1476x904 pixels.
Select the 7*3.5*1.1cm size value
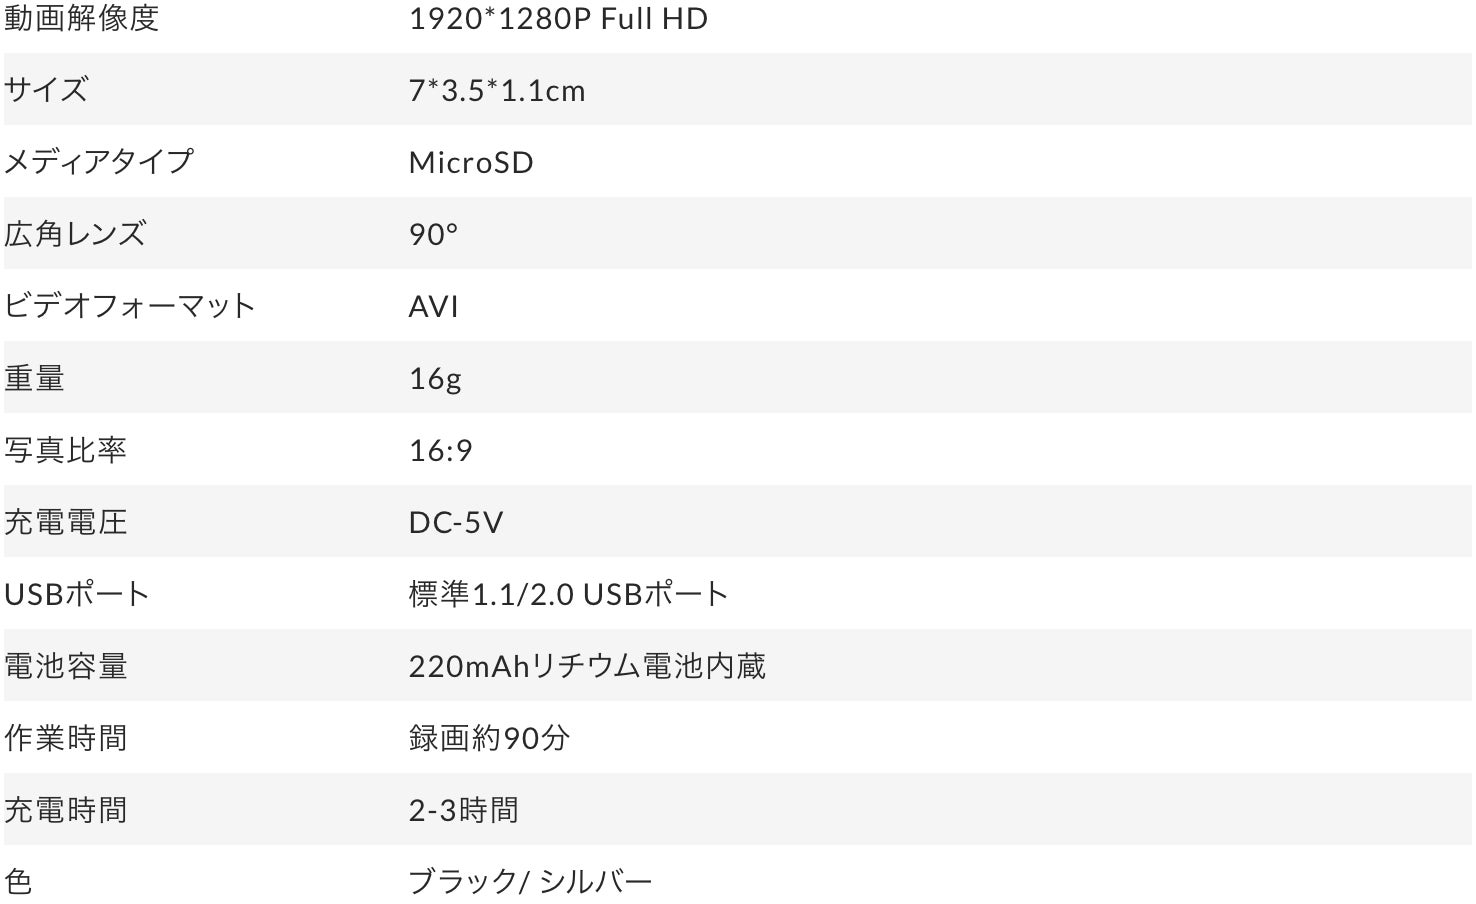(x=497, y=91)
